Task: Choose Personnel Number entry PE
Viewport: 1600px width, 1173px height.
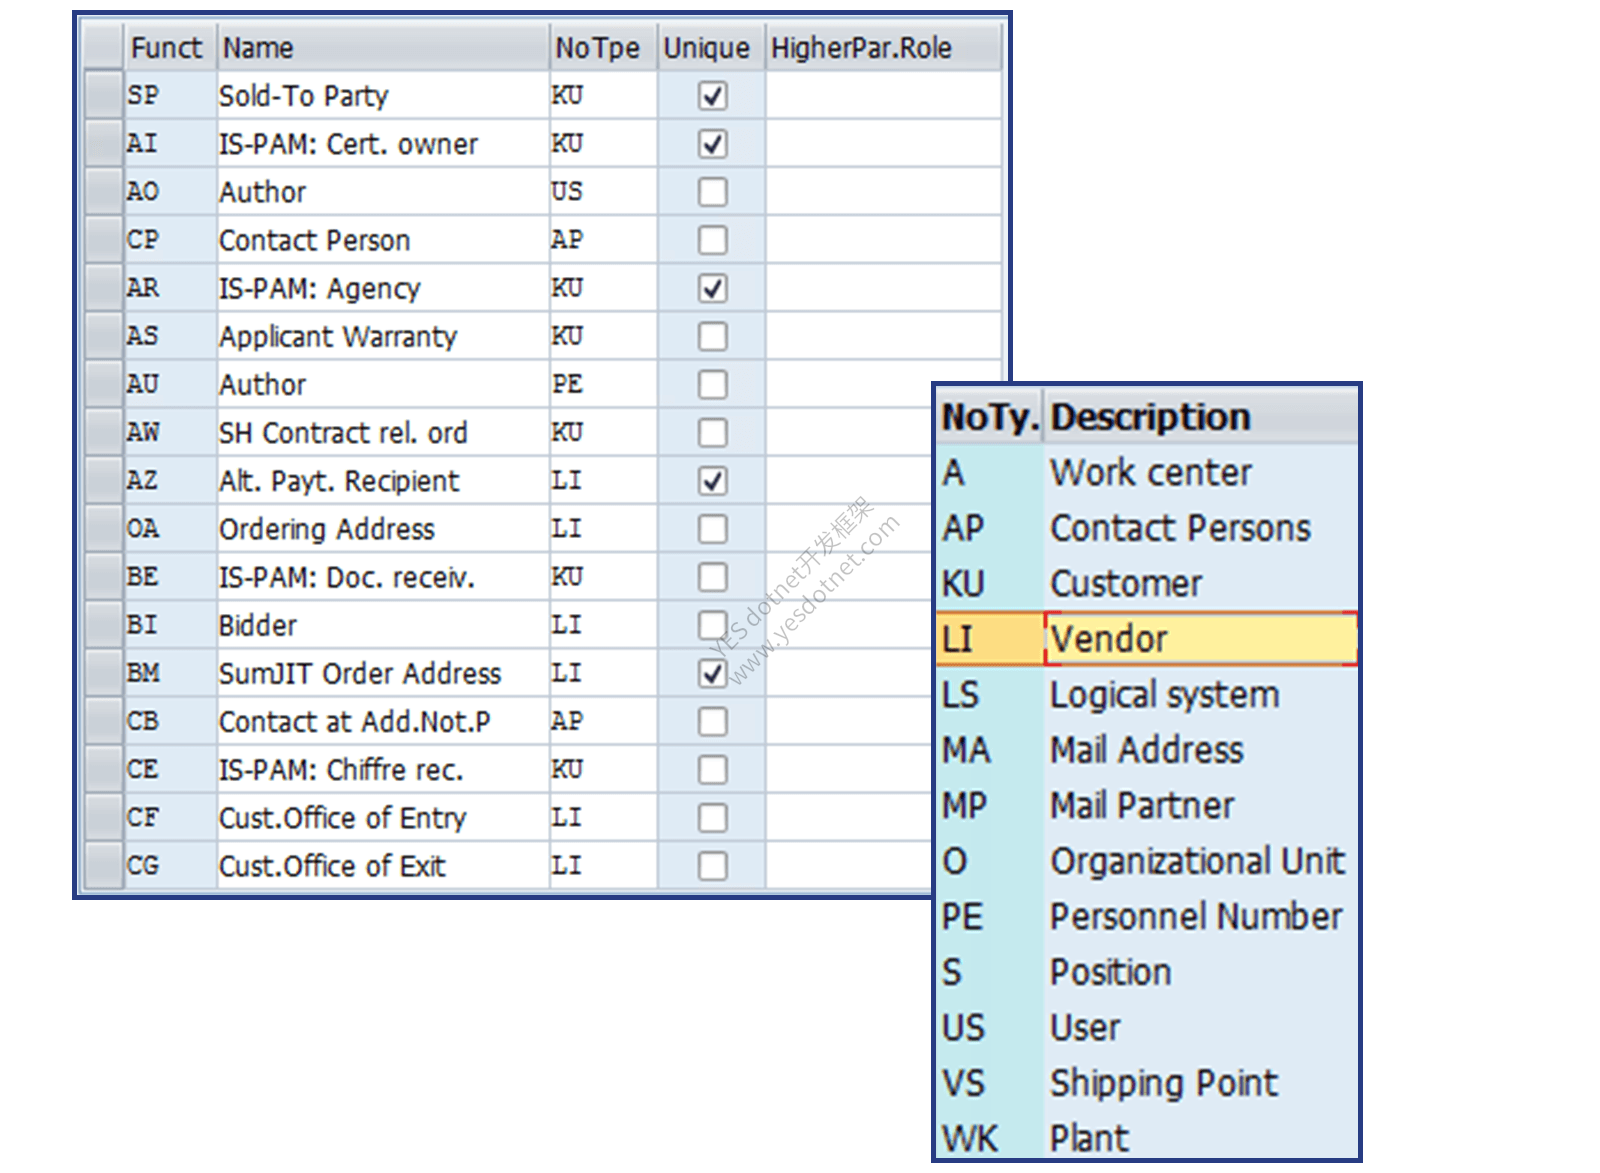Action: (1148, 916)
